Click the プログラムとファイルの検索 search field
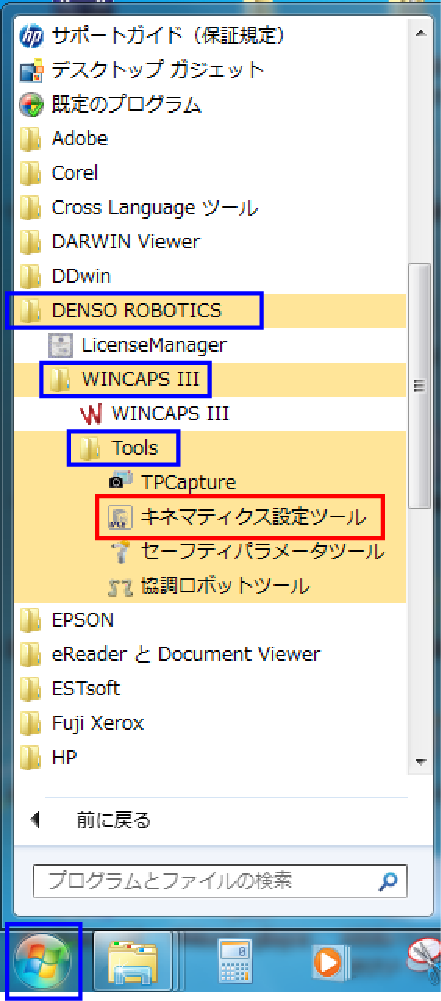 tap(220, 882)
